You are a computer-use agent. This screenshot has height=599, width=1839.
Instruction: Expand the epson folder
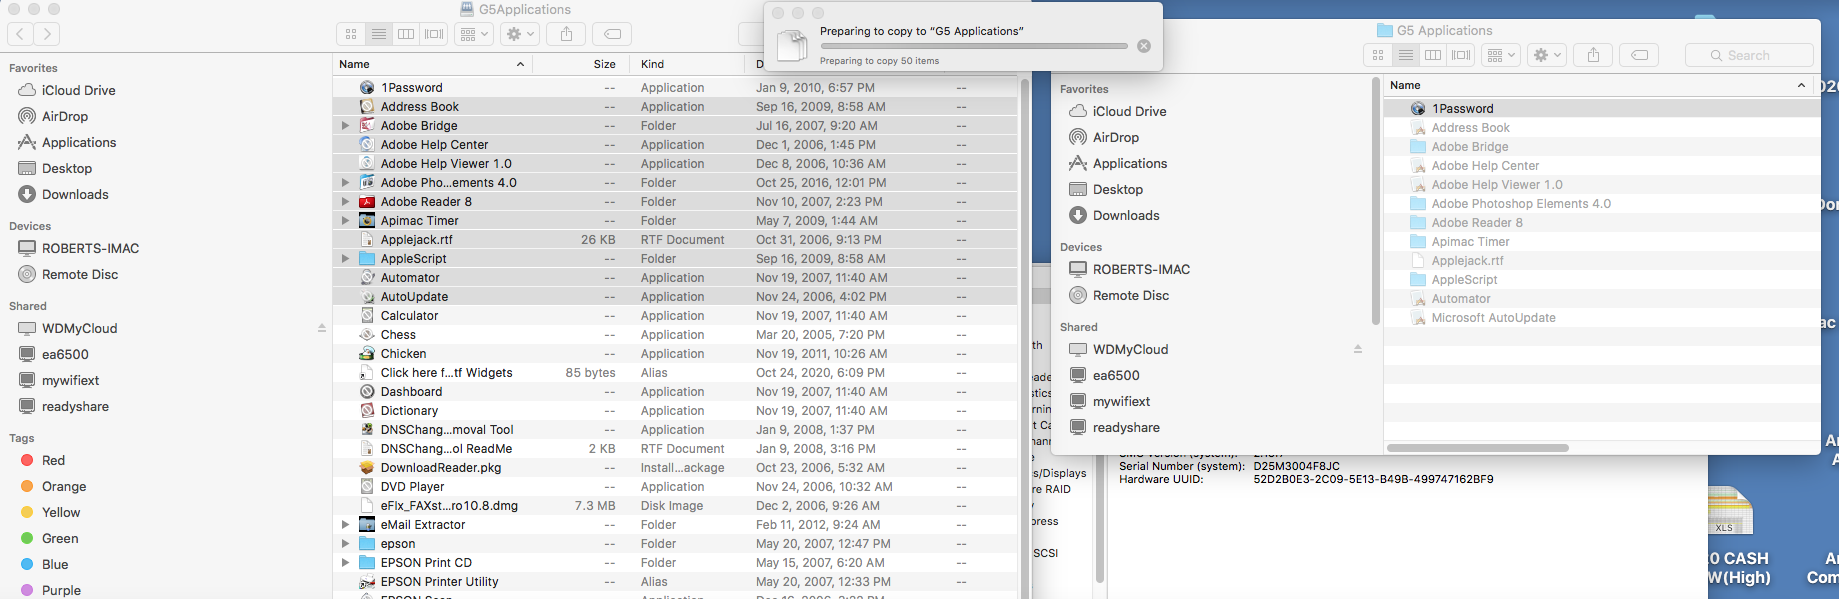pos(345,544)
